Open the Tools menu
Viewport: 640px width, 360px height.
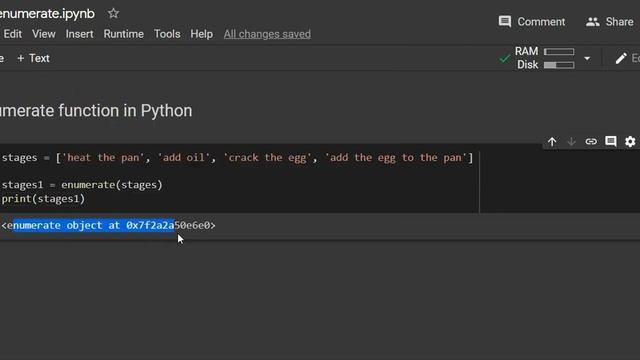coord(167,34)
